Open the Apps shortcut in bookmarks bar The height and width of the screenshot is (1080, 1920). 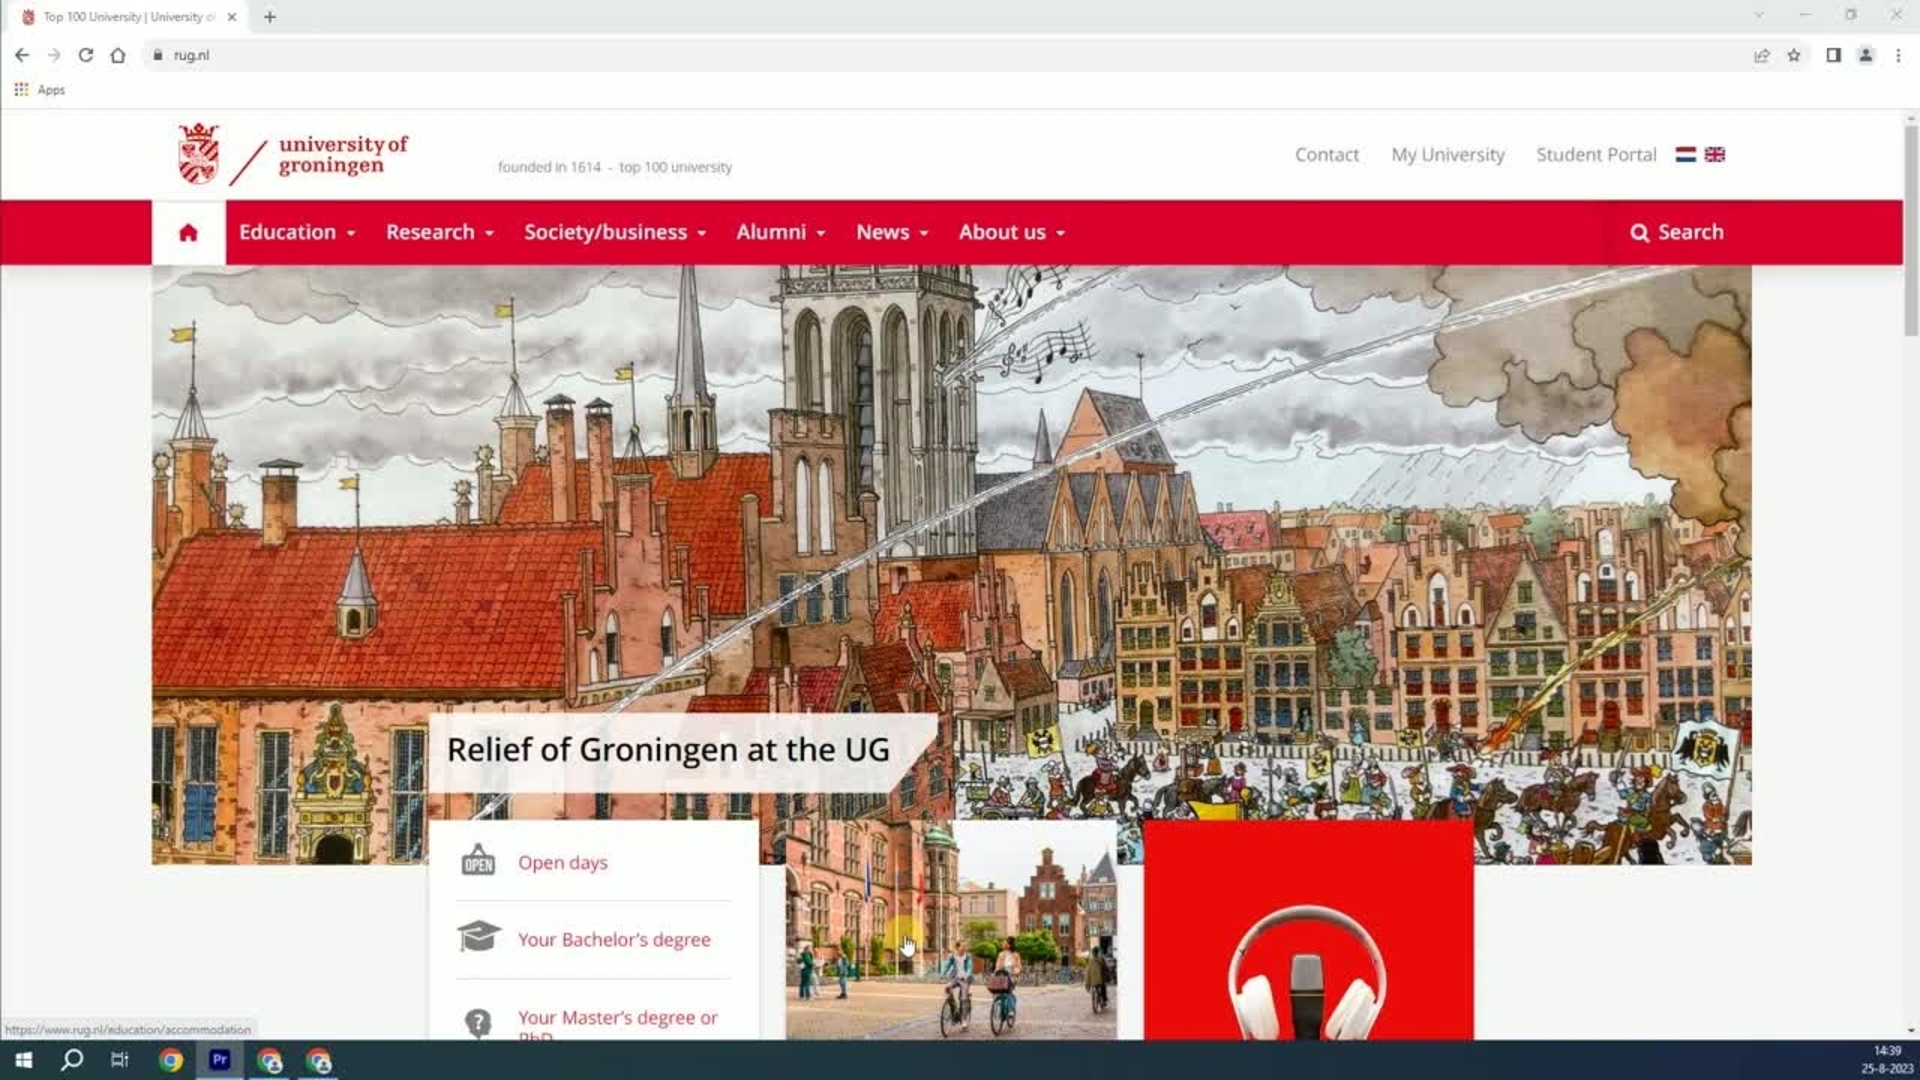[x=40, y=90]
